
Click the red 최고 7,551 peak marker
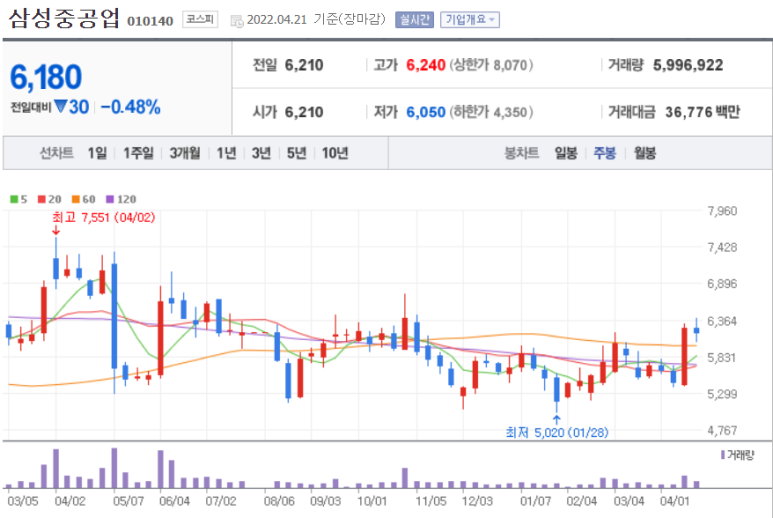pos(90,217)
